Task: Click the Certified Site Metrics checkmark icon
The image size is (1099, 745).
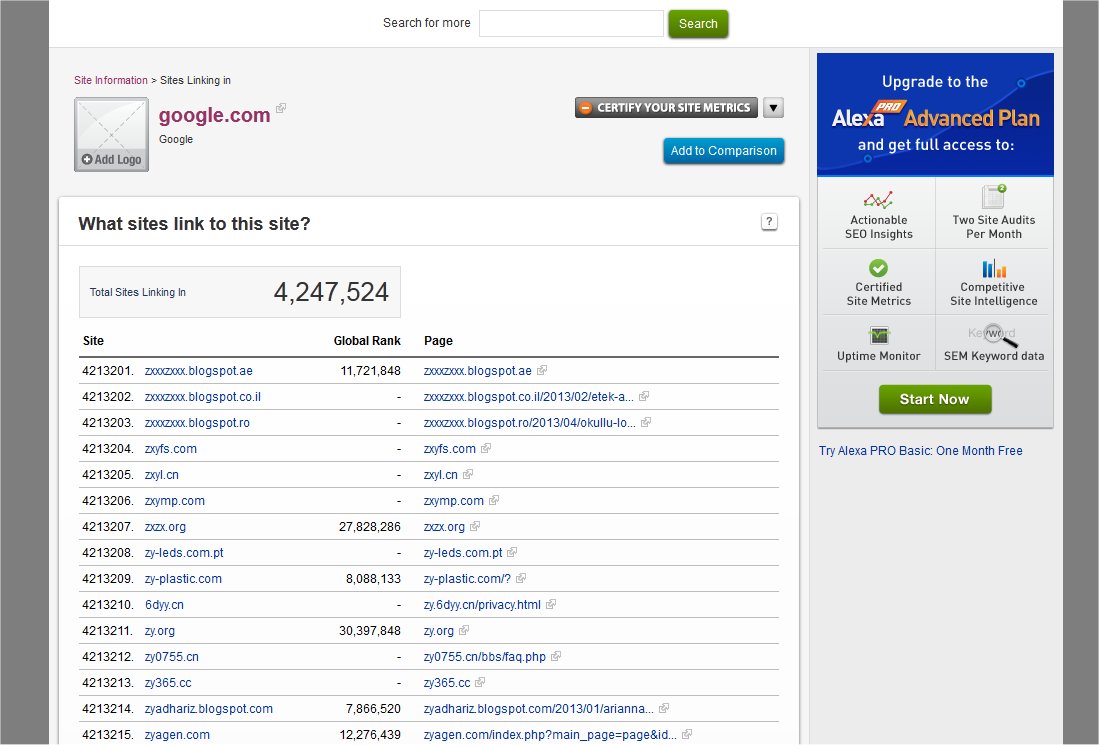Action: [878, 267]
